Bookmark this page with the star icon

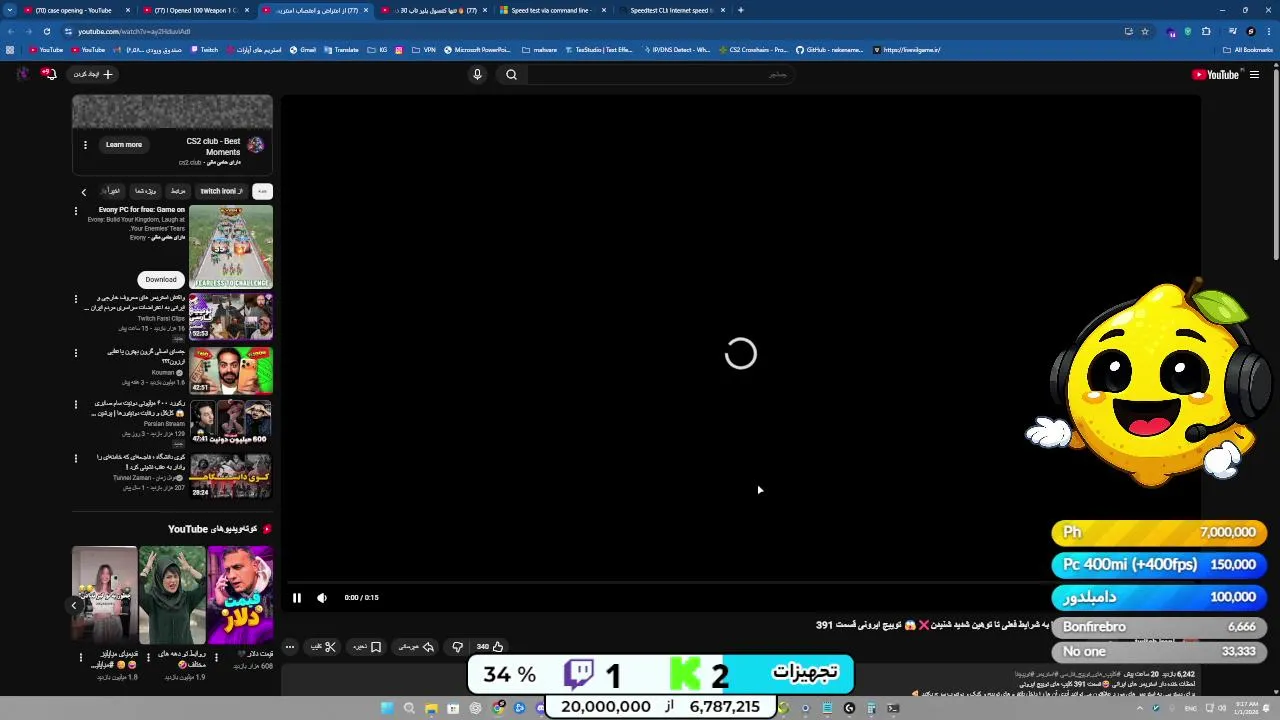1145,31
